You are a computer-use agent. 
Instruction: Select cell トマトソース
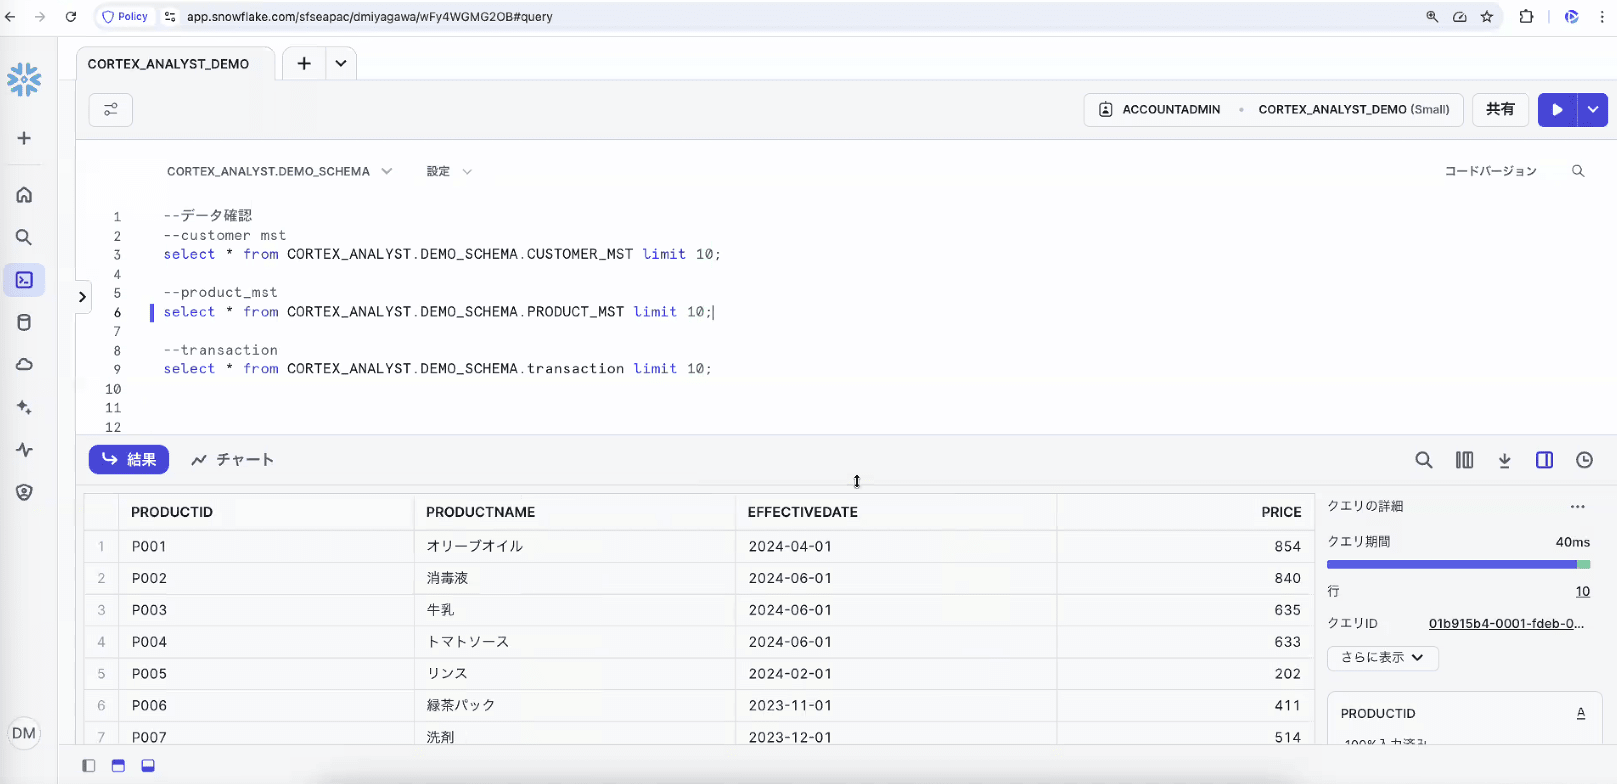(468, 642)
